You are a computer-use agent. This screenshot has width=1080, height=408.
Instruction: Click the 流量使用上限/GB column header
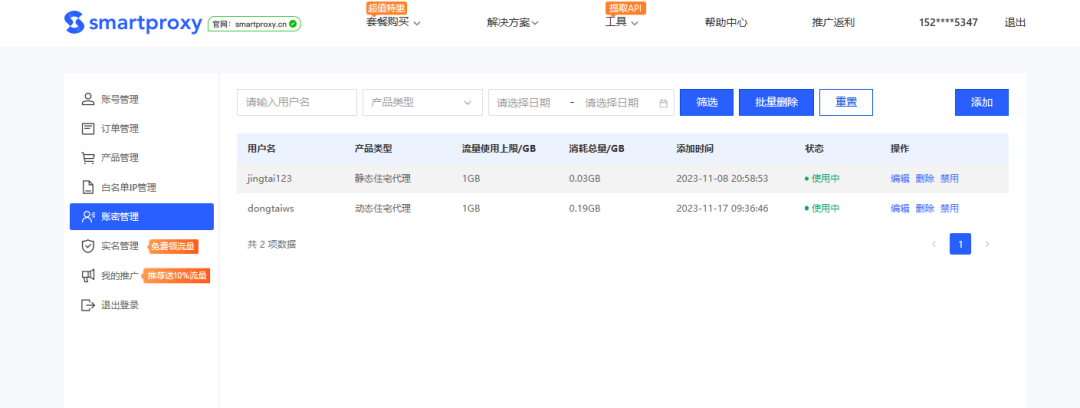(x=499, y=149)
